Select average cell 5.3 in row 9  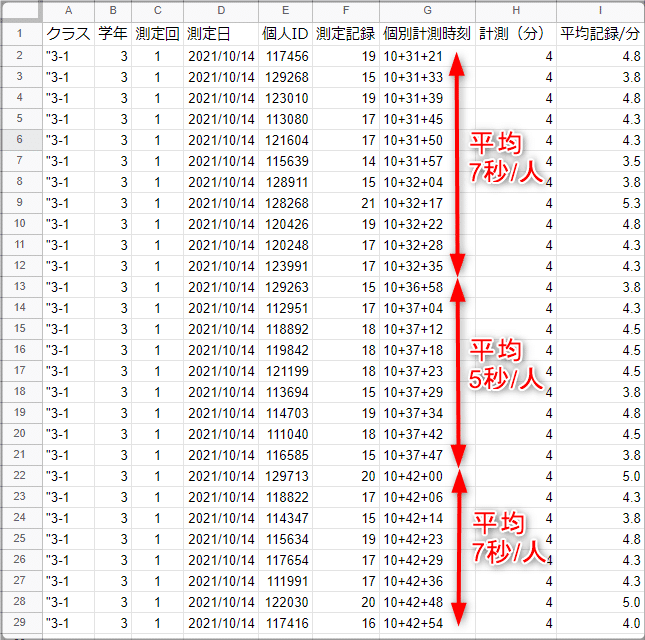tap(601, 203)
